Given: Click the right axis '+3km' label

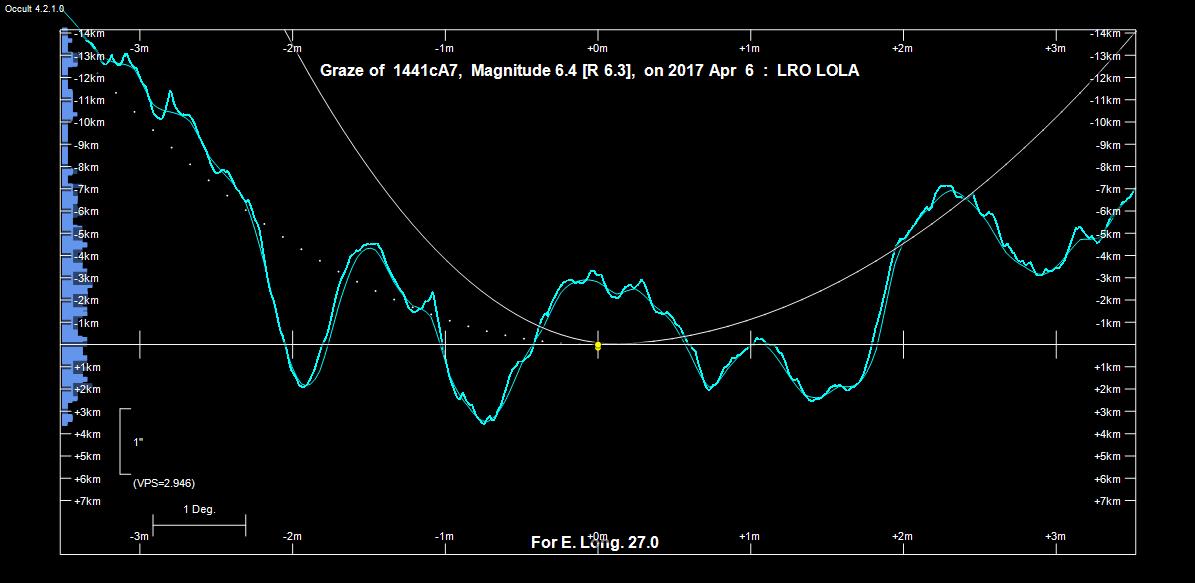Looking at the screenshot, I should (x=1107, y=412).
